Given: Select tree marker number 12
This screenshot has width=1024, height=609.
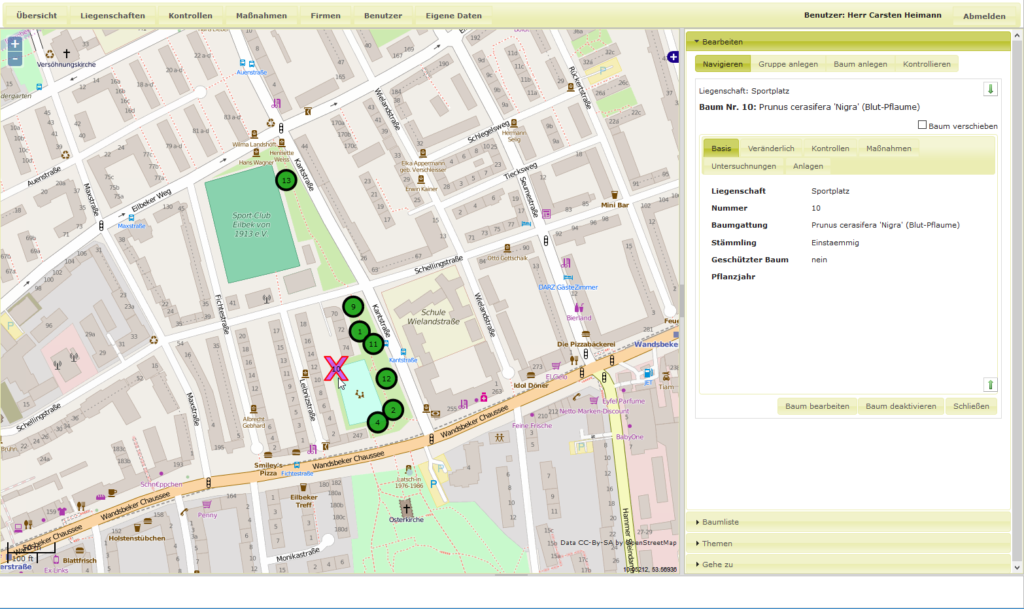Looking at the screenshot, I should click(387, 378).
